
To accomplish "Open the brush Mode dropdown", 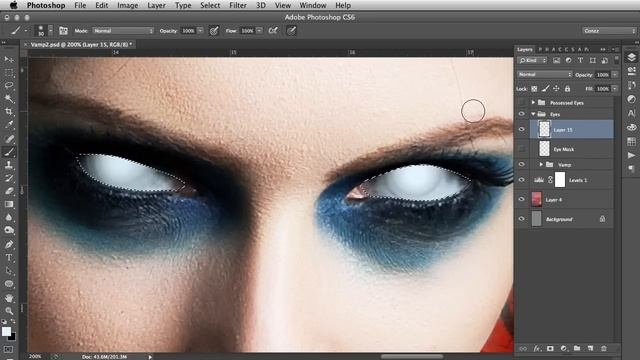I will (123, 31).
